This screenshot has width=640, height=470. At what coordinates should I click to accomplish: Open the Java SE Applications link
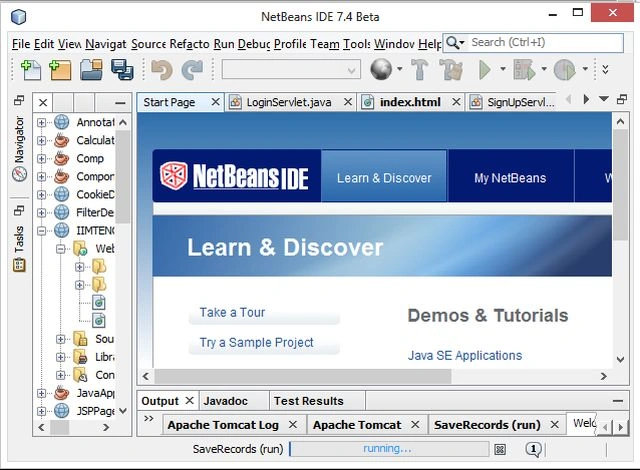[465, 355]
